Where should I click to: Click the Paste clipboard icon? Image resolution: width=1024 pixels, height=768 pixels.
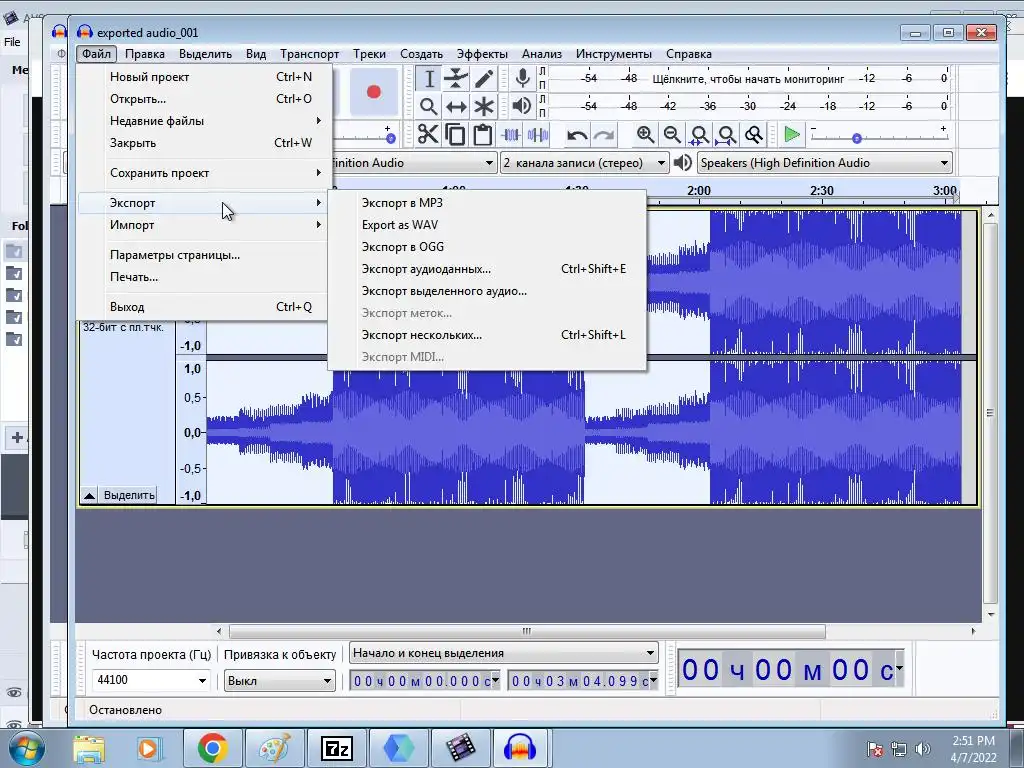483,135
